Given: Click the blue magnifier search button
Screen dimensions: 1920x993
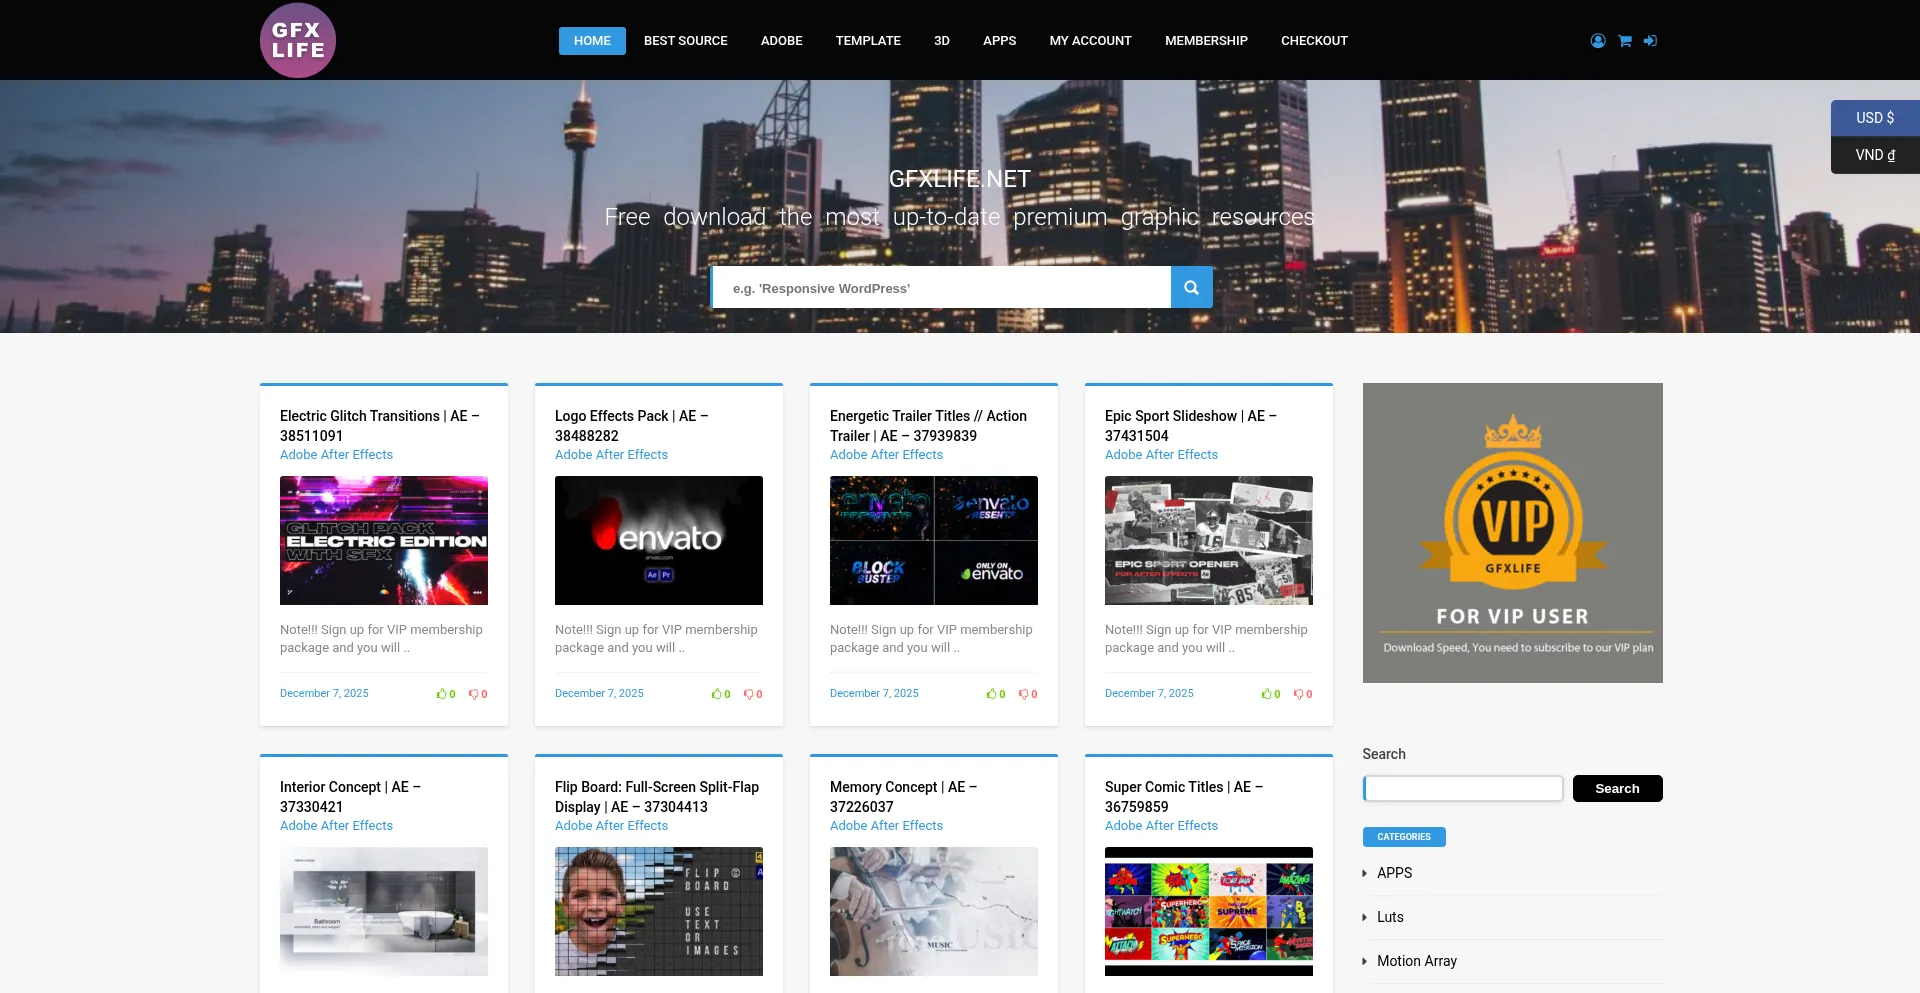Looking at the screenshot, I should [1191, 288].
